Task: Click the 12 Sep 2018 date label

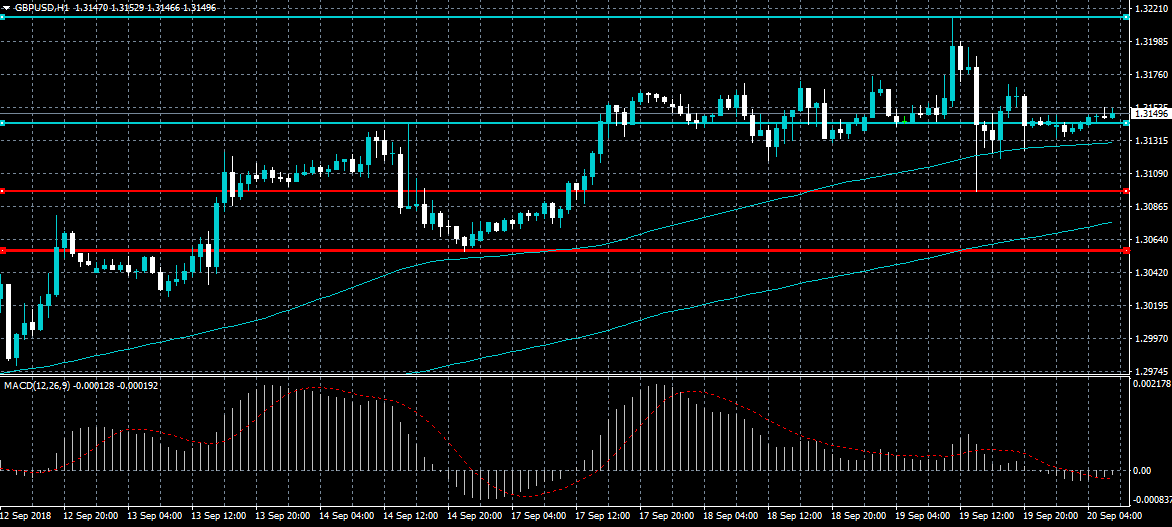Action: [x=25, y=516]
